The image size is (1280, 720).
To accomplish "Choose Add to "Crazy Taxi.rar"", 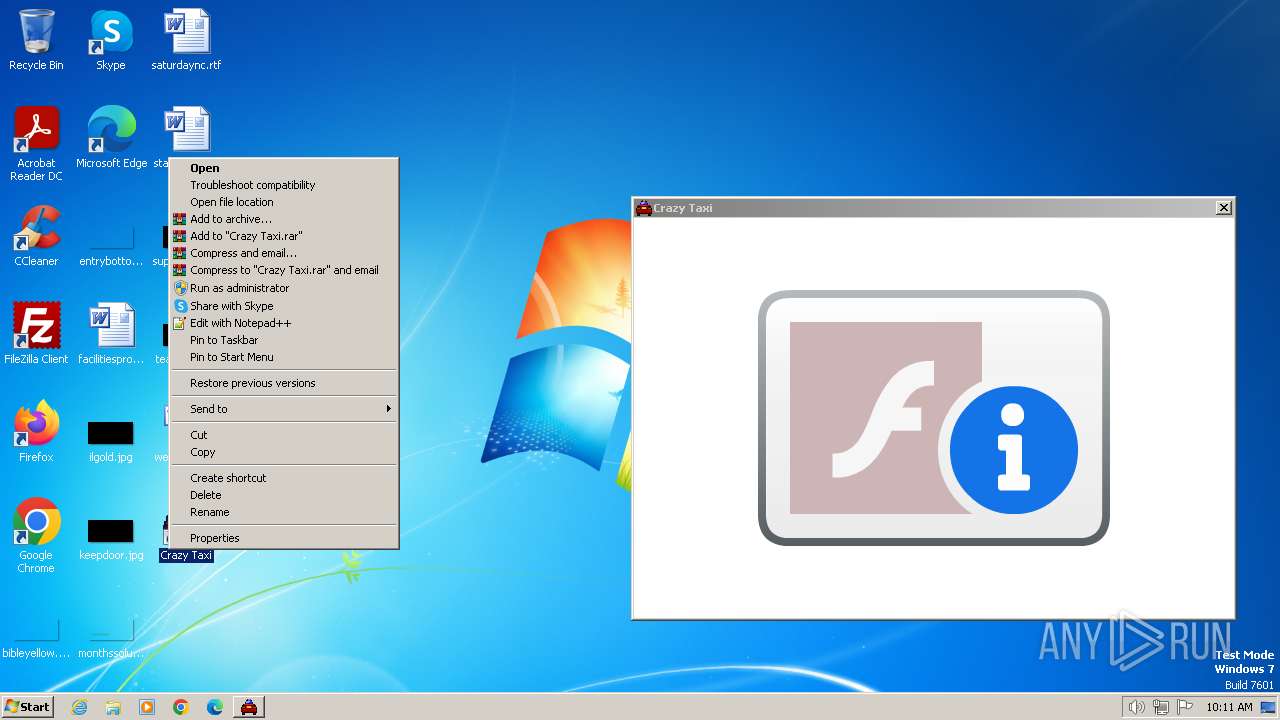I will click(x=284, y=236).
